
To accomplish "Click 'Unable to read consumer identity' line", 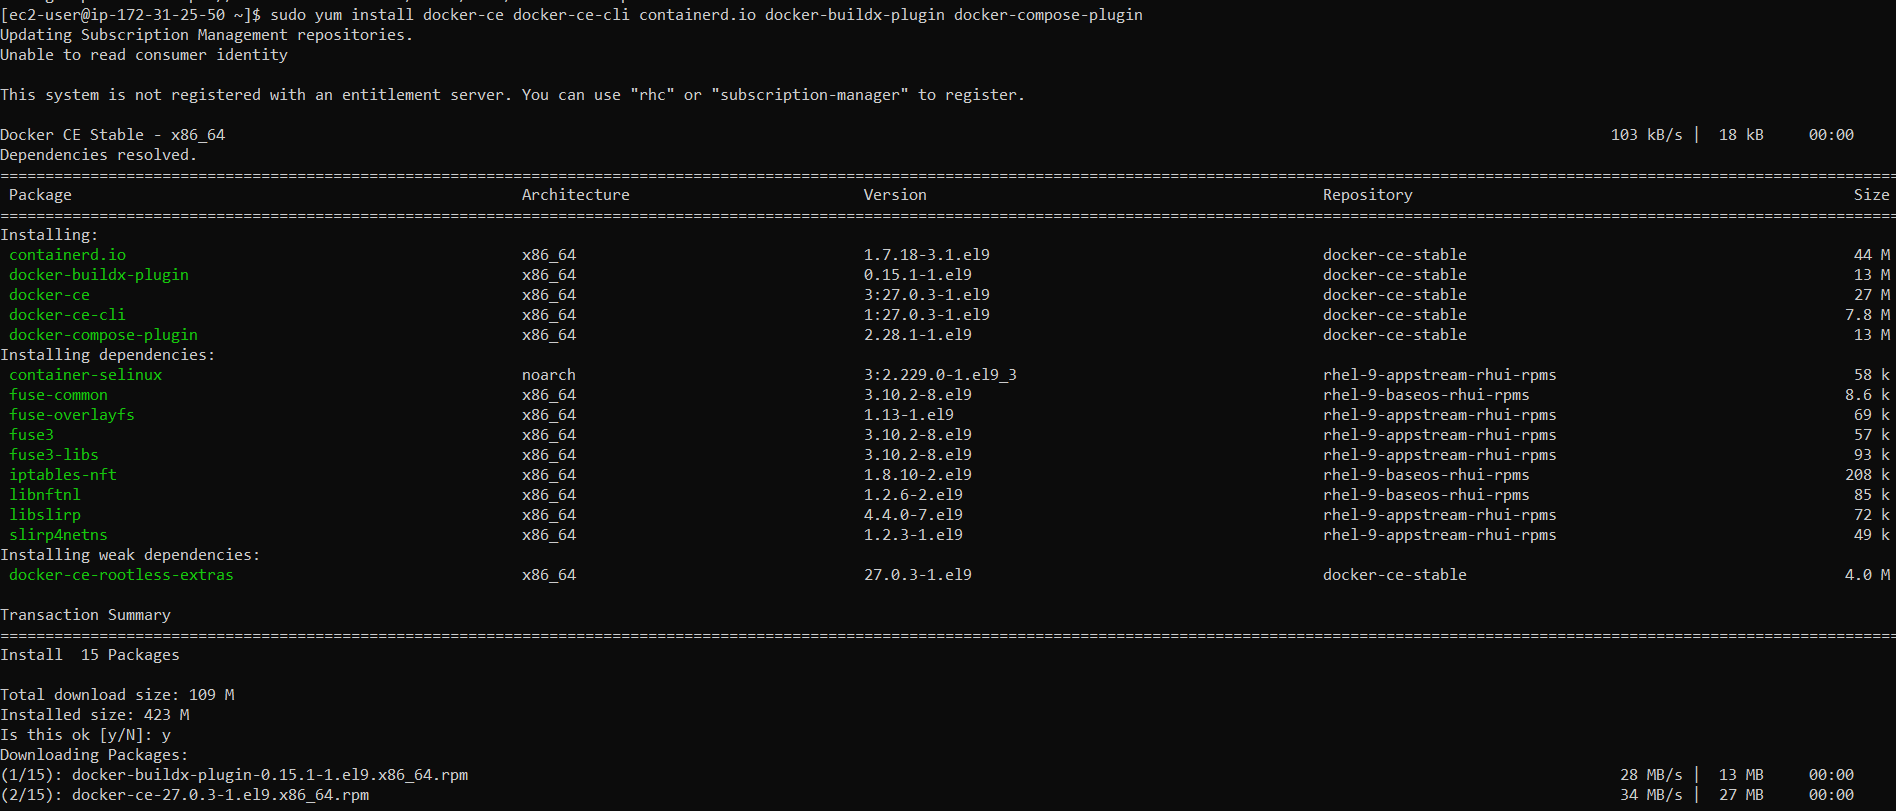I will (x=144, y=55).
